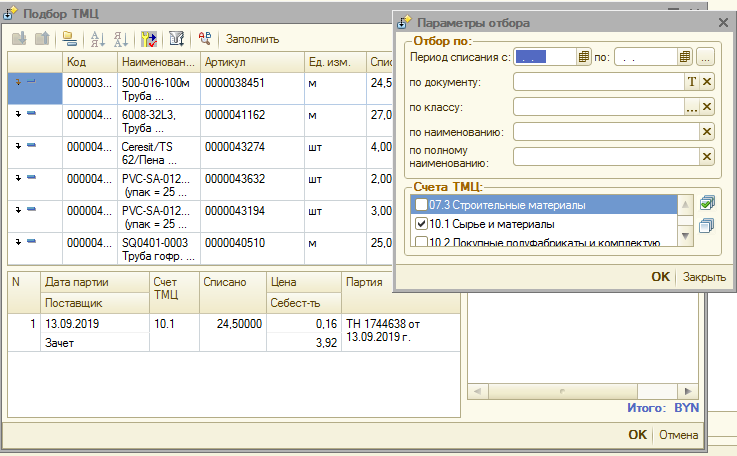Click the filter funnel icon in toolbar
The width and height of the screenshot is (737, 456).
point(176,39)
